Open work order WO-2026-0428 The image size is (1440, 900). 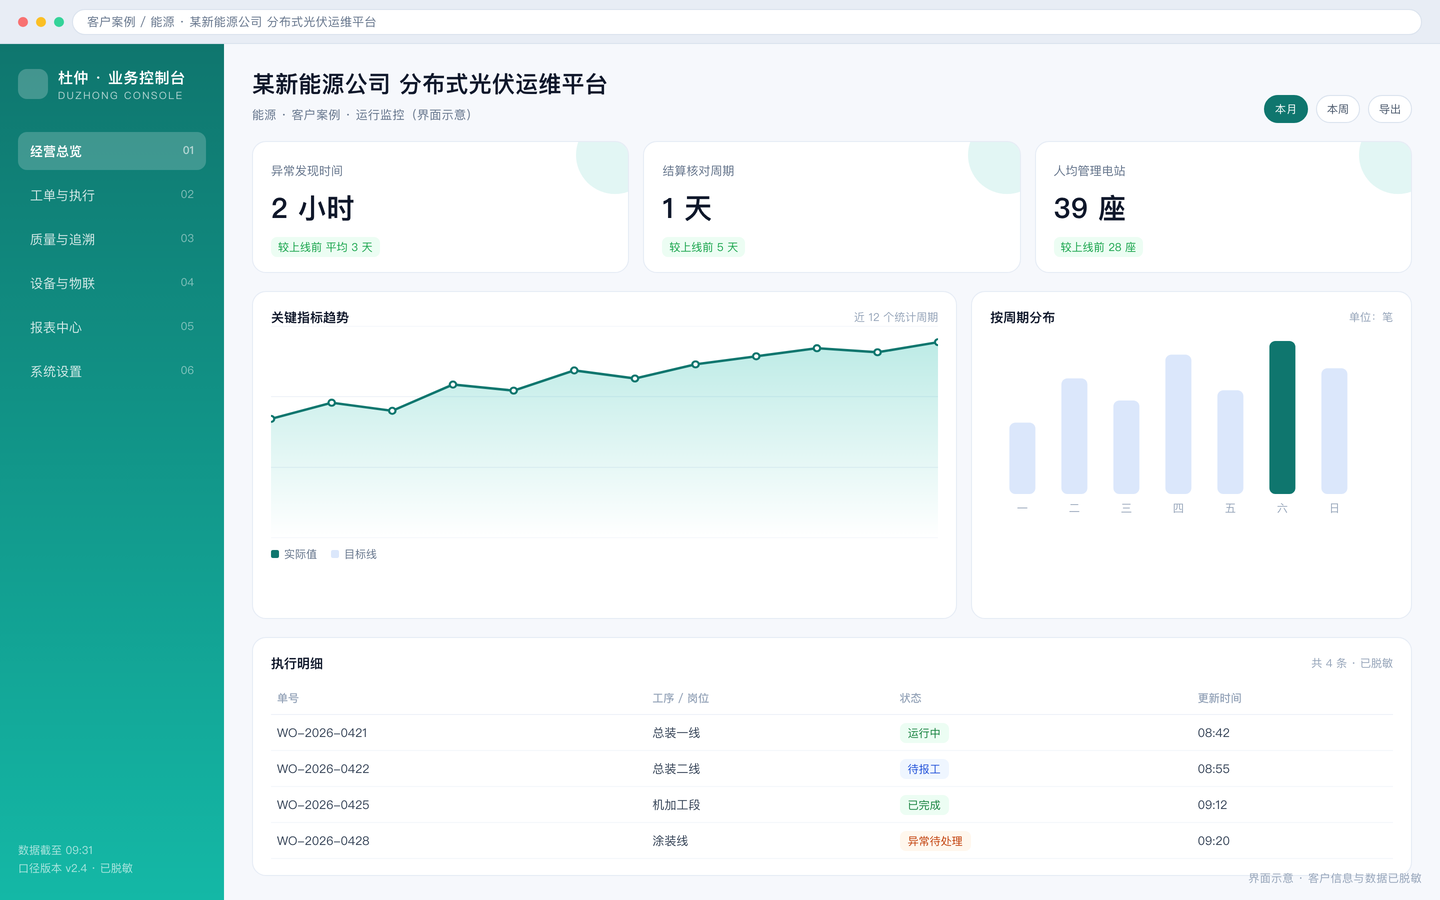pos(323,841)
